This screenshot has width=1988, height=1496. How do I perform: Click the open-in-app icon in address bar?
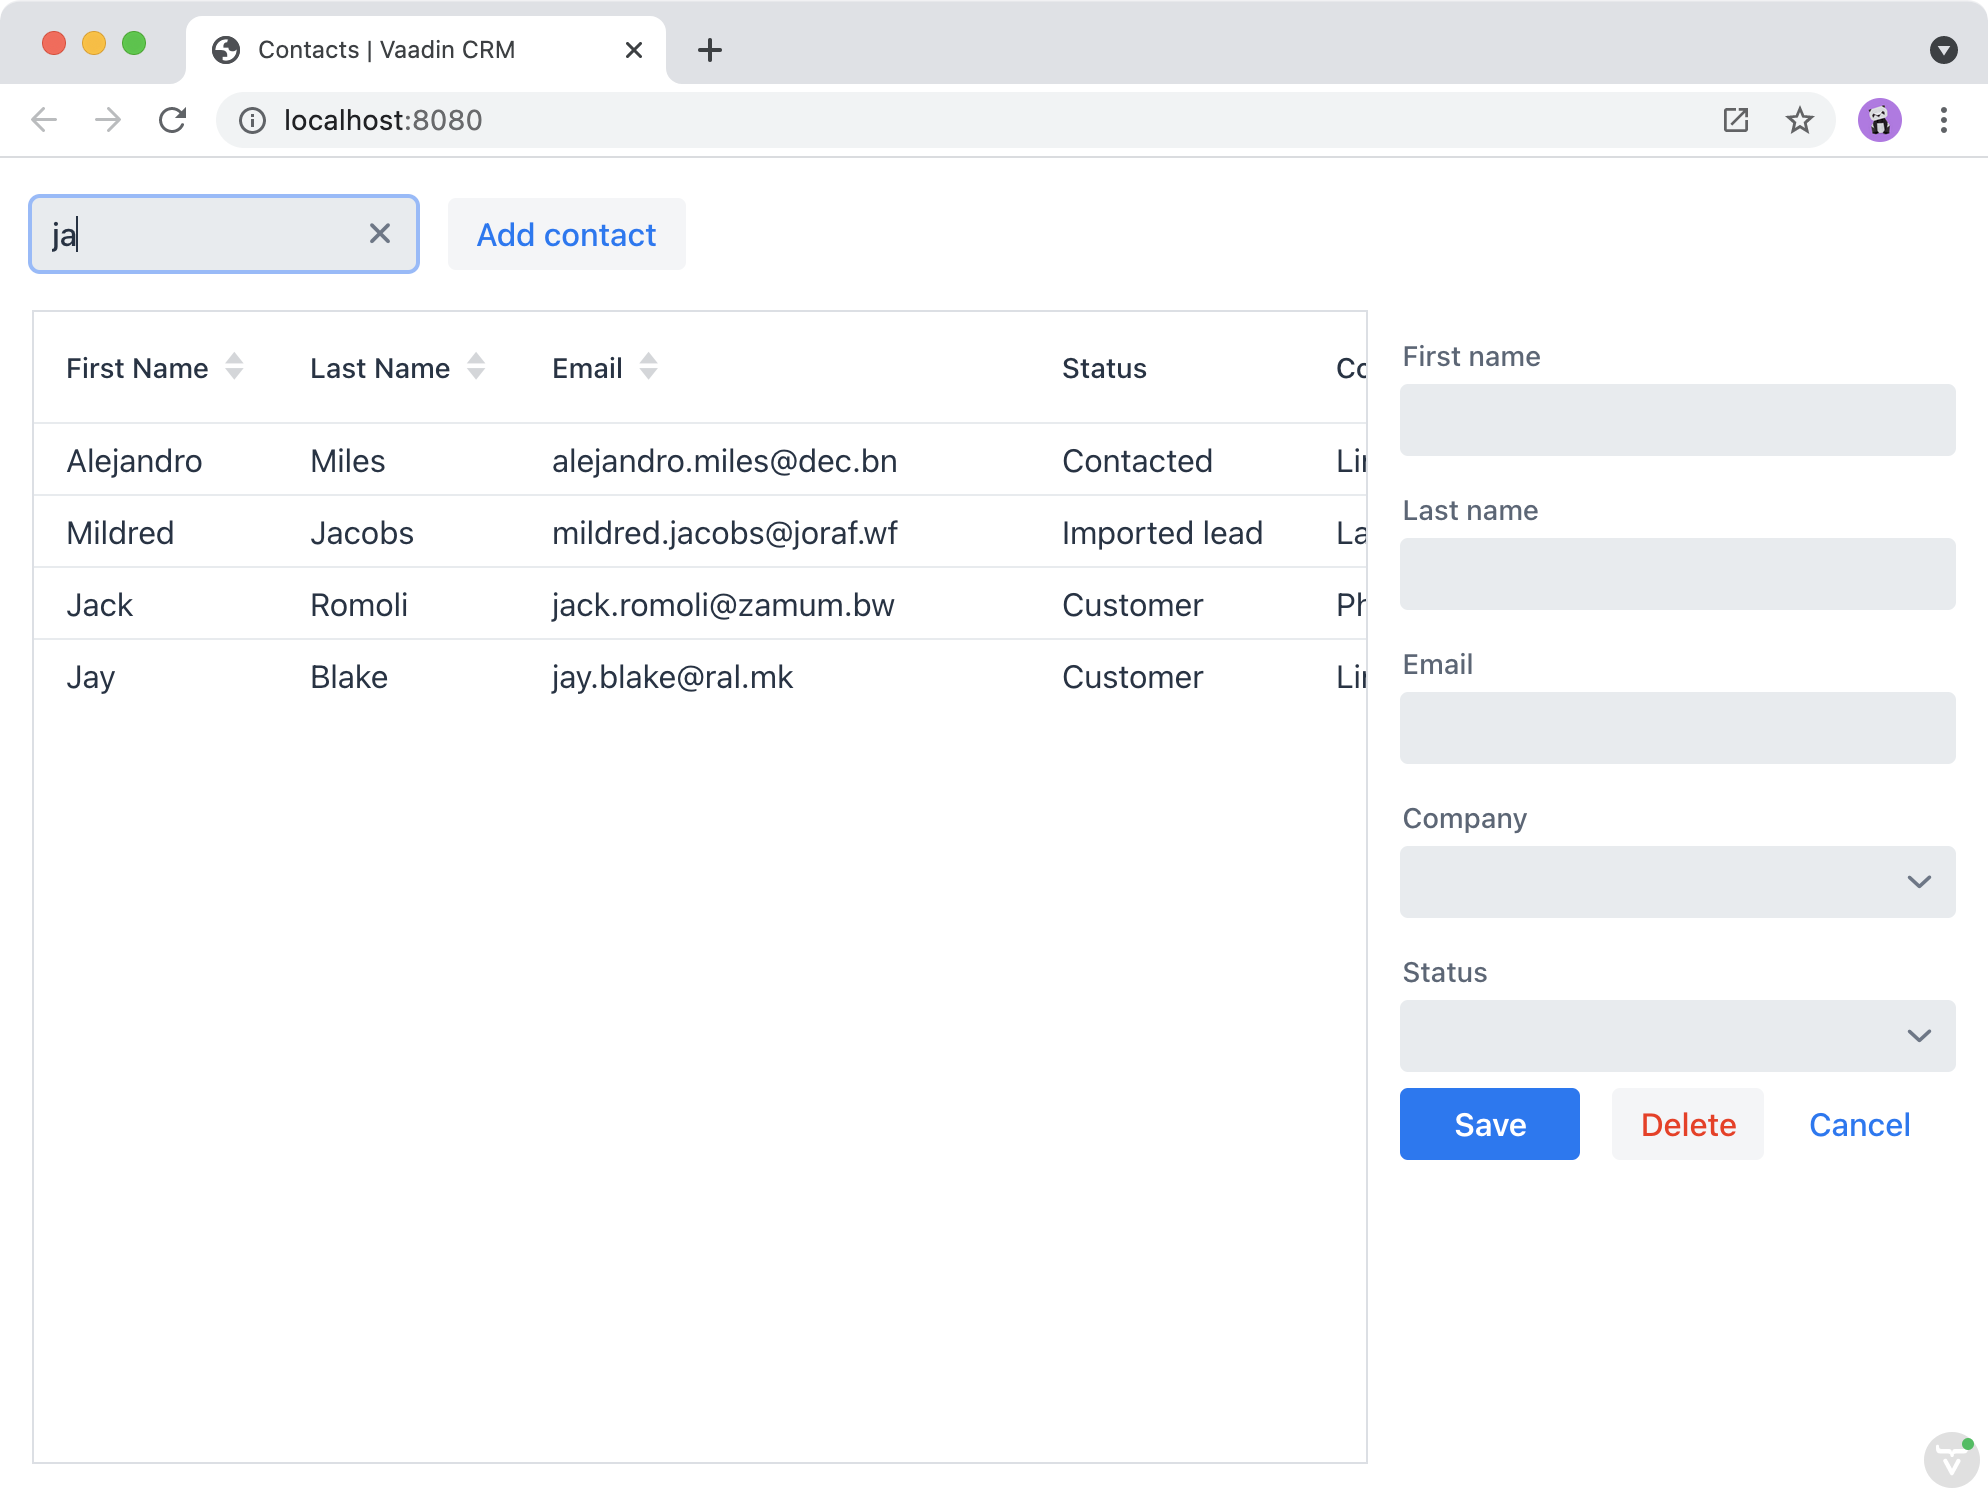(1735, 120)
